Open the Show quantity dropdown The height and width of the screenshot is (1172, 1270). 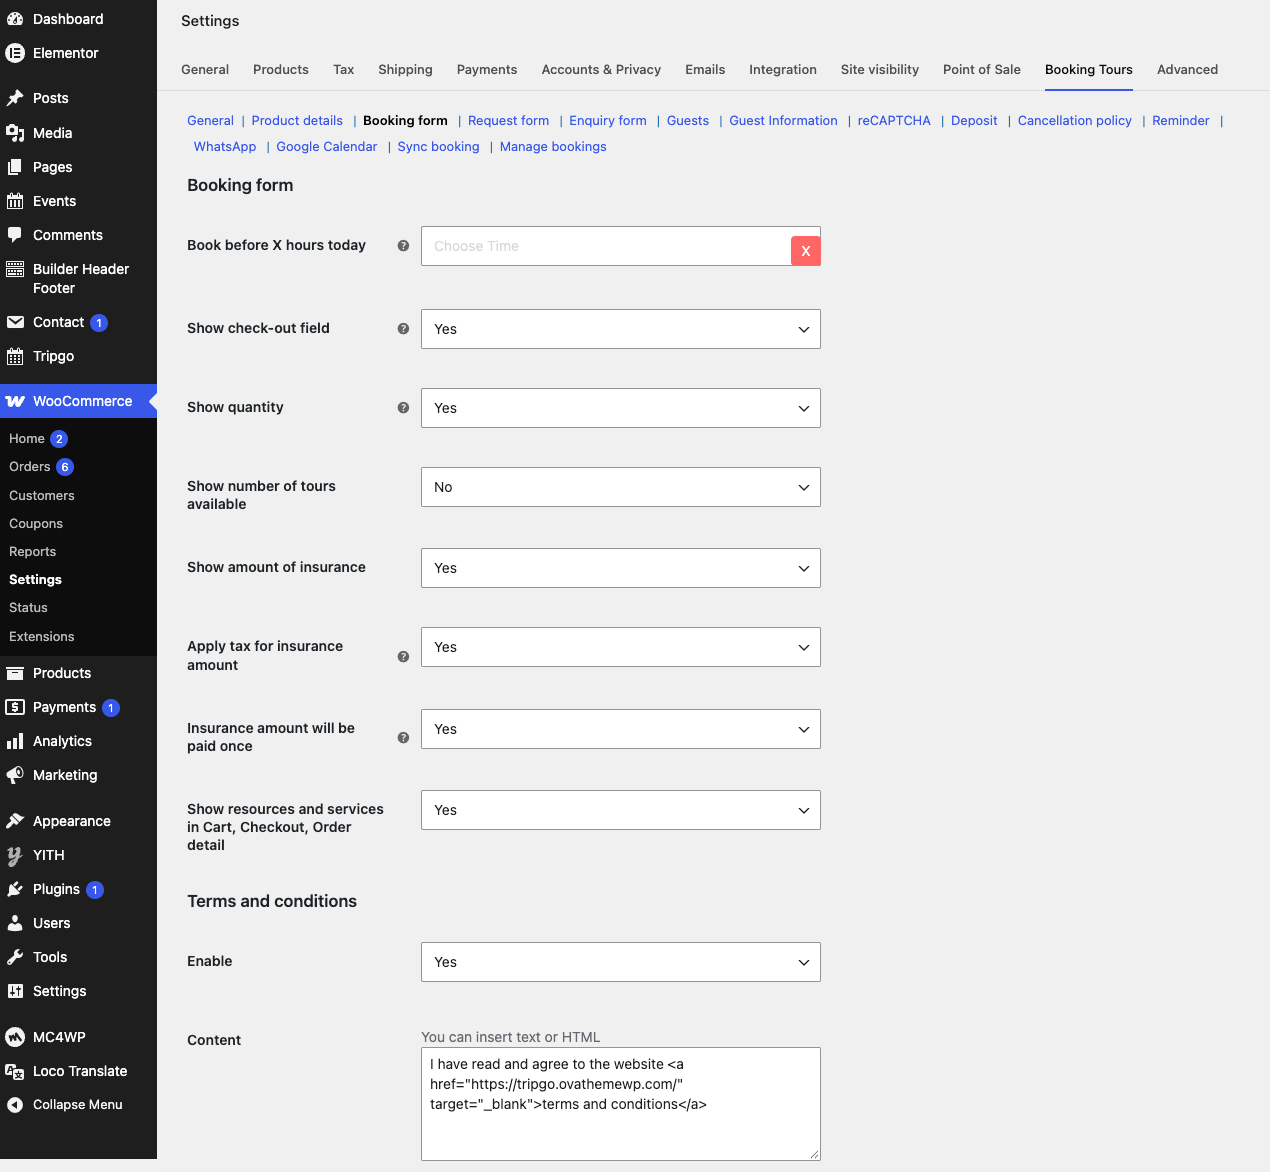(x=621, y=408)
